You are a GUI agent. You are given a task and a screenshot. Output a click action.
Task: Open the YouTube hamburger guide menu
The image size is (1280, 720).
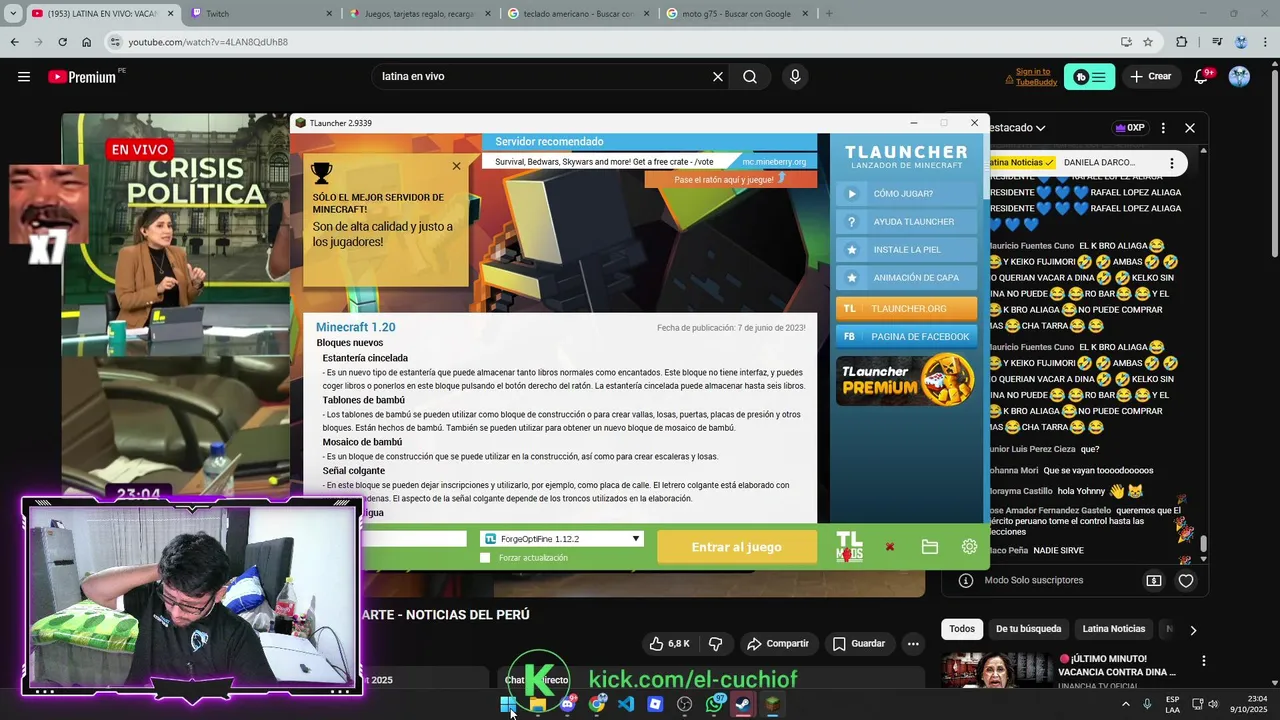(24, 77)
